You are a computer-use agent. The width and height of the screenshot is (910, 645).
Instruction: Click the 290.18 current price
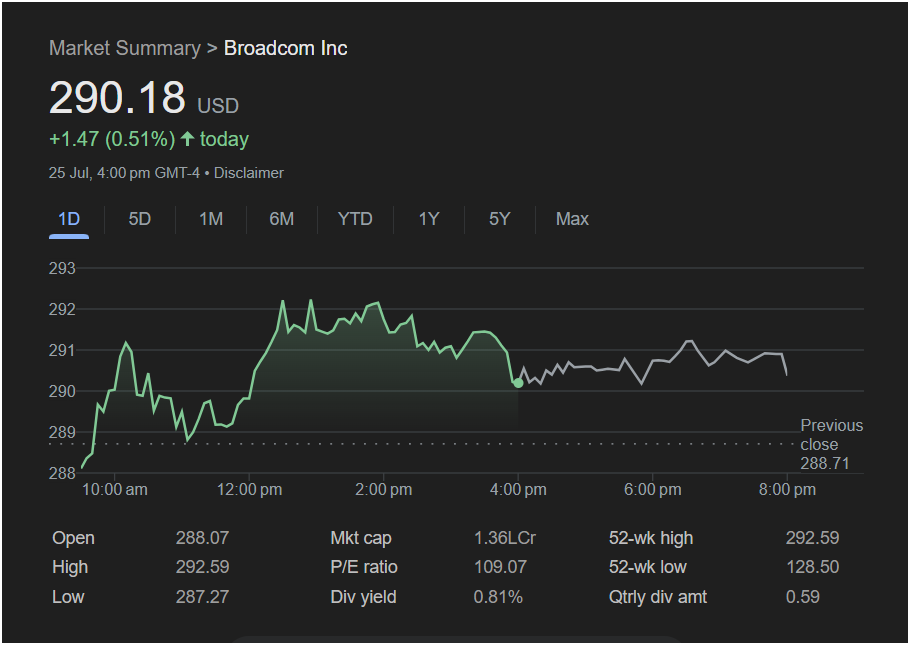117,97
